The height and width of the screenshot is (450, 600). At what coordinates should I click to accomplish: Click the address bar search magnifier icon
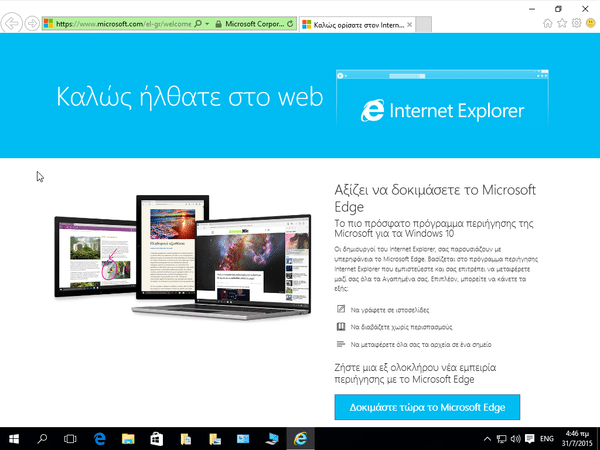click(x=198, y=24)
